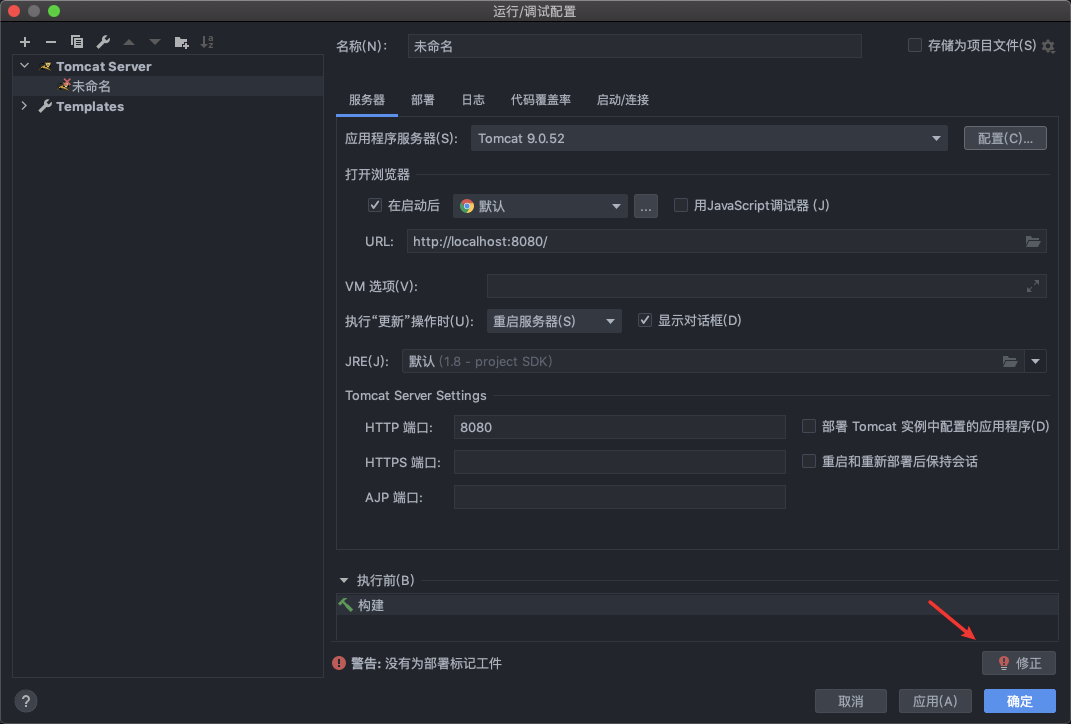
Task: Move configuration up with arrow icon
Action: pyautogui.click(x=129, y=42)
